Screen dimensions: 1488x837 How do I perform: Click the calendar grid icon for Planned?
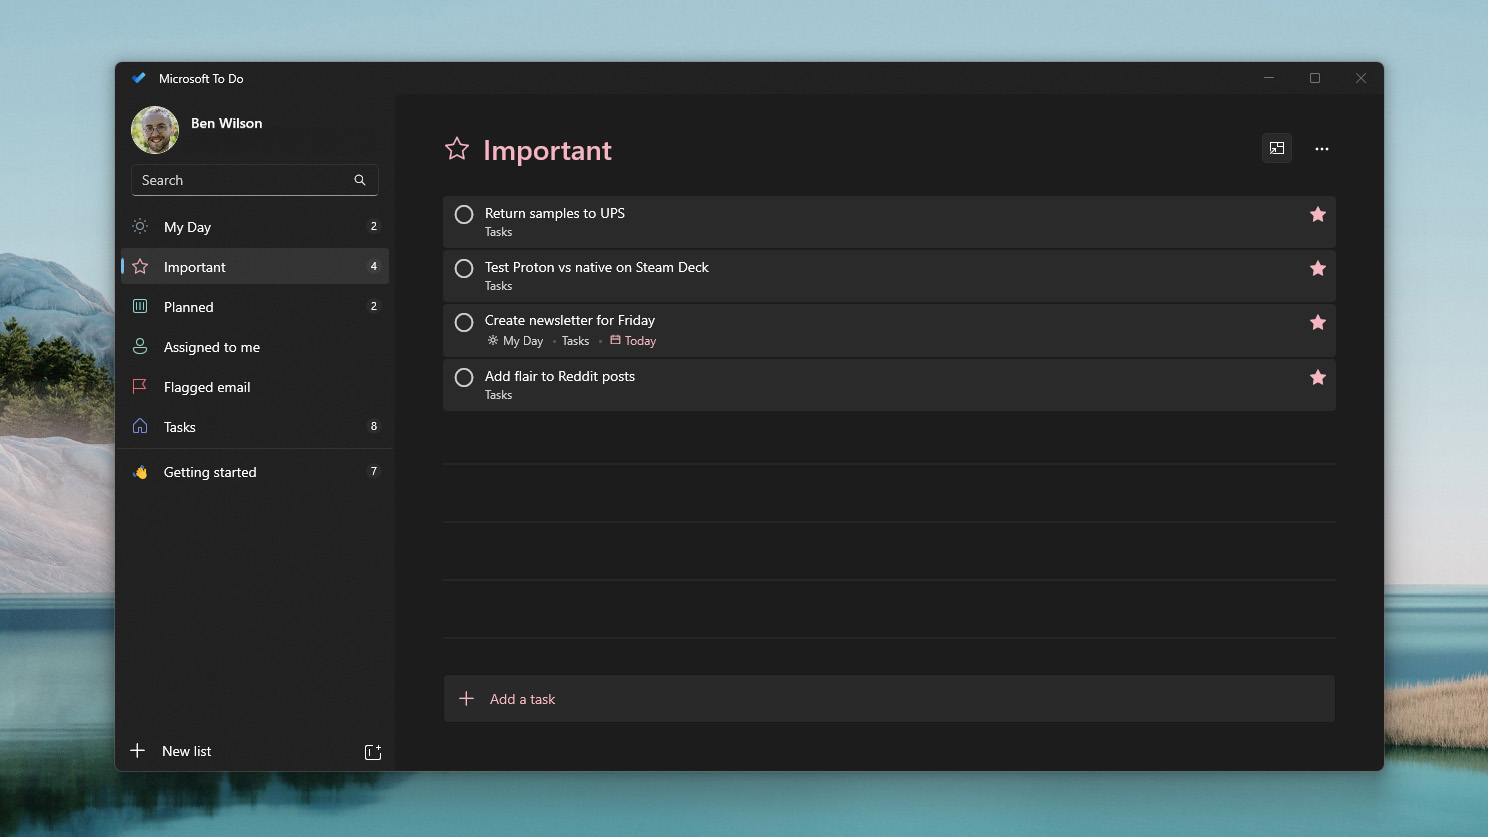point(140,306)
